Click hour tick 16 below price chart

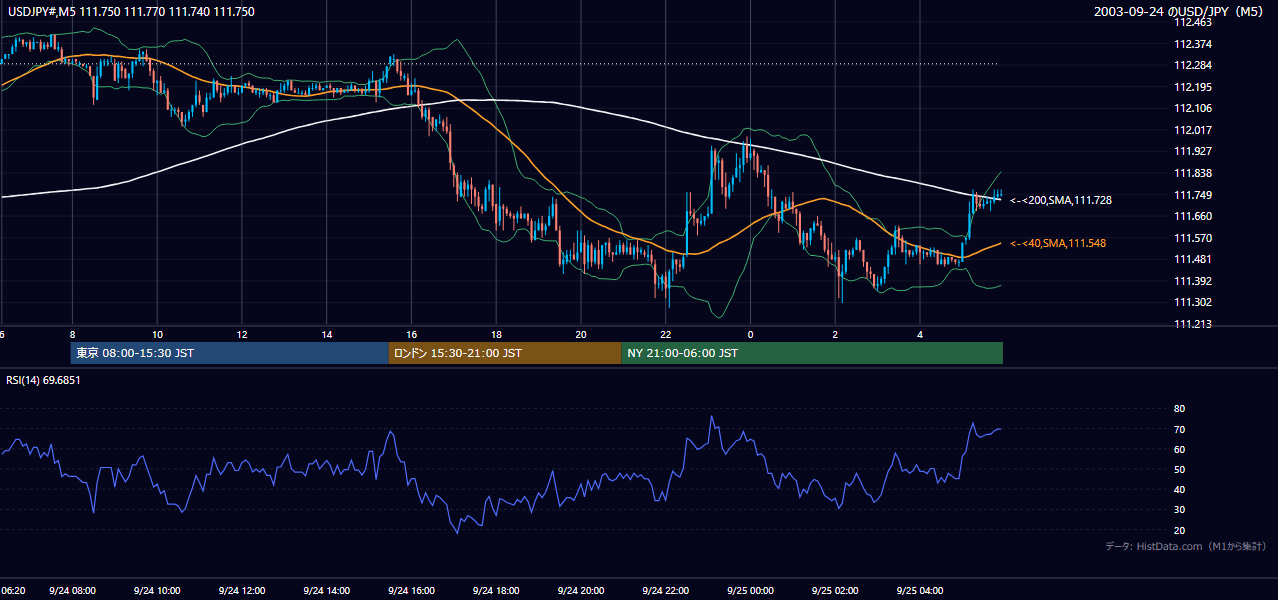tap(411, 334)
